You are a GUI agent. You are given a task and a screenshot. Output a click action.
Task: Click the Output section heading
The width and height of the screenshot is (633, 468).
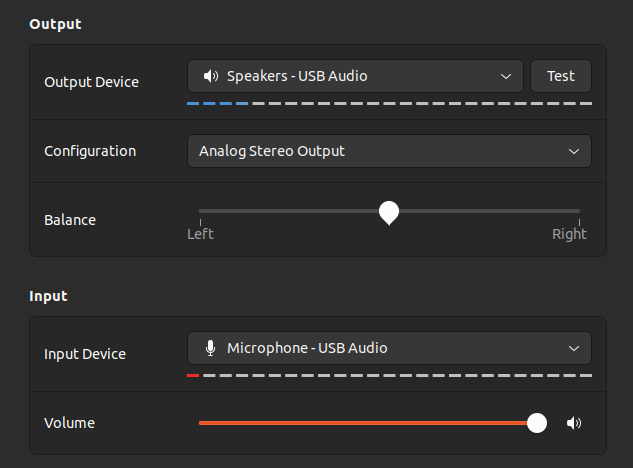[55, 24]
